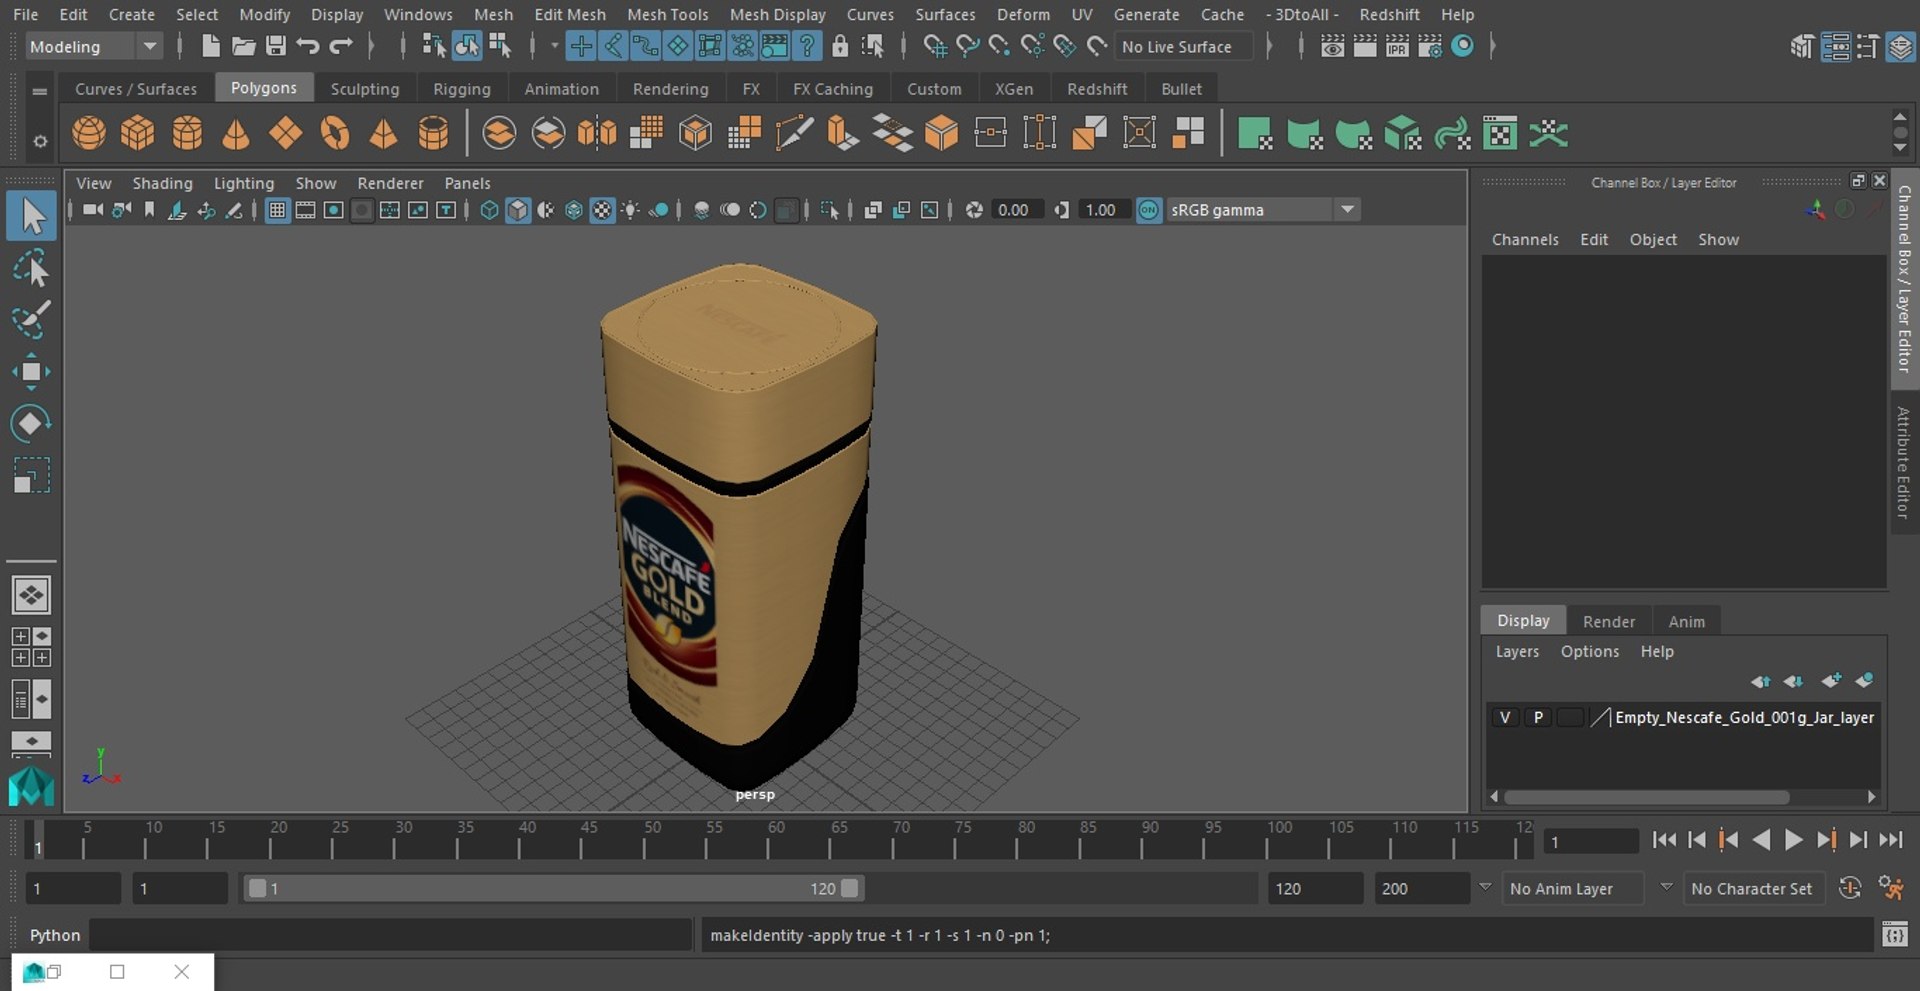The height and width of the screenshot is (991, 1920).
Task: Click the Redo arrow icon
Action: pyautogui.click(x=341, y=46)
